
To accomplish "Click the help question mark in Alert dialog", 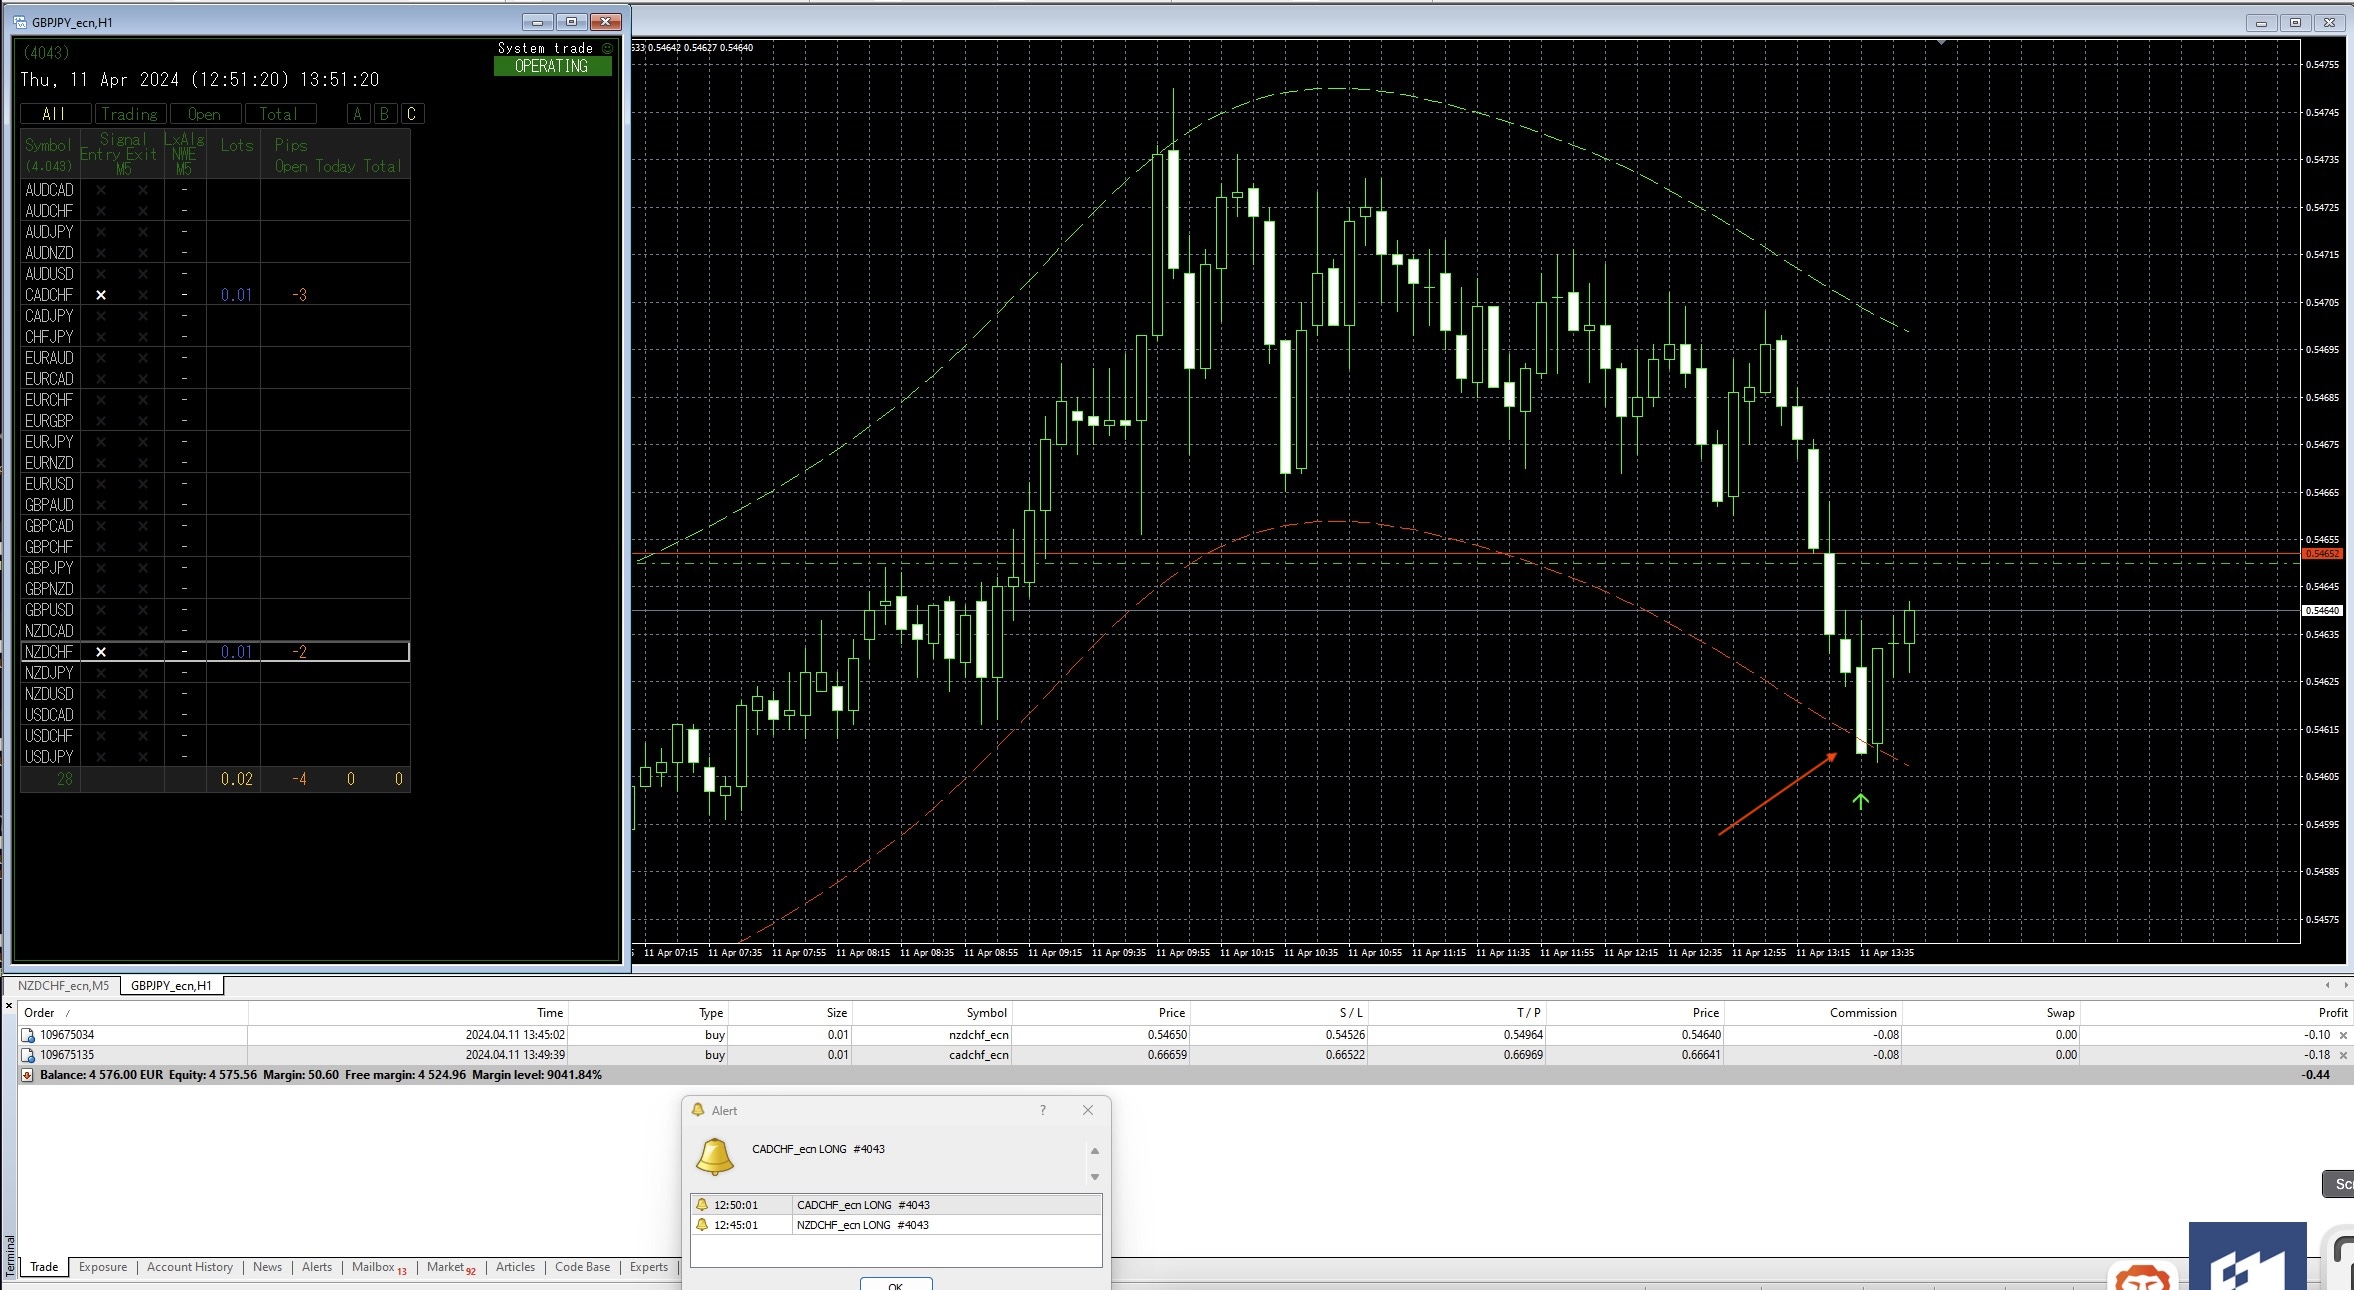I will point(1043,1110).
